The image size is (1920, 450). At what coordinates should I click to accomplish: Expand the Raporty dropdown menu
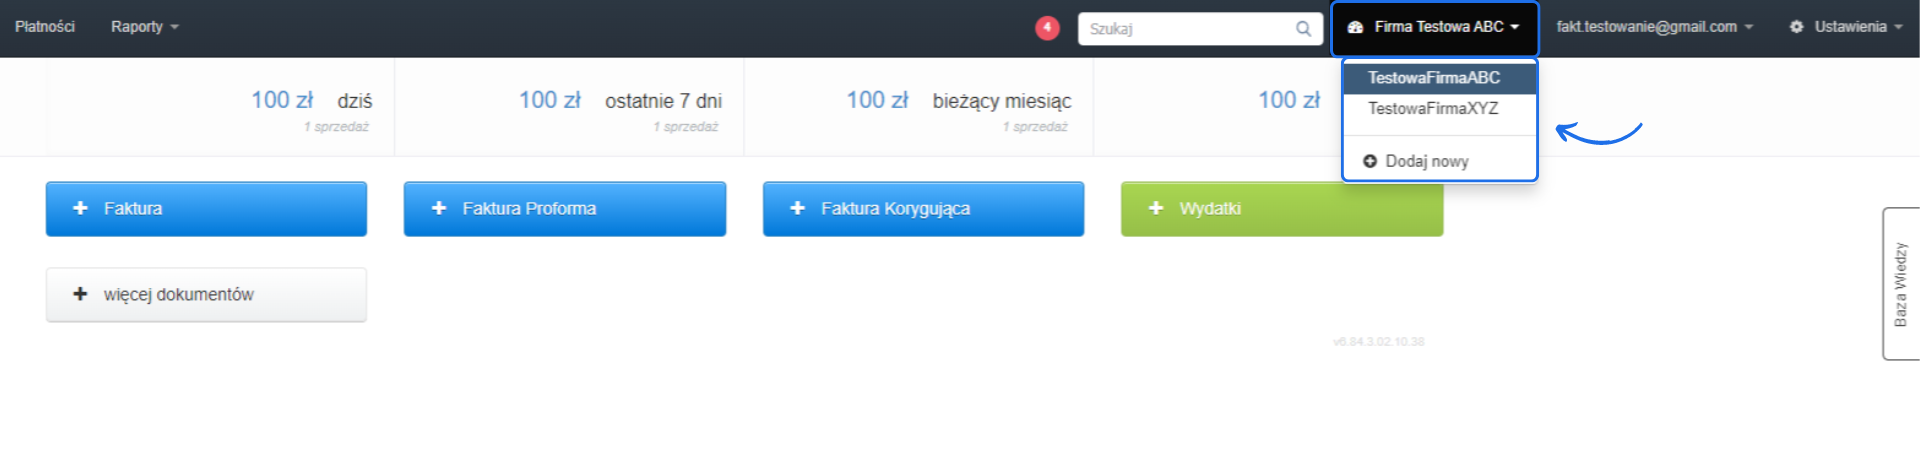[x=144, y=27]
